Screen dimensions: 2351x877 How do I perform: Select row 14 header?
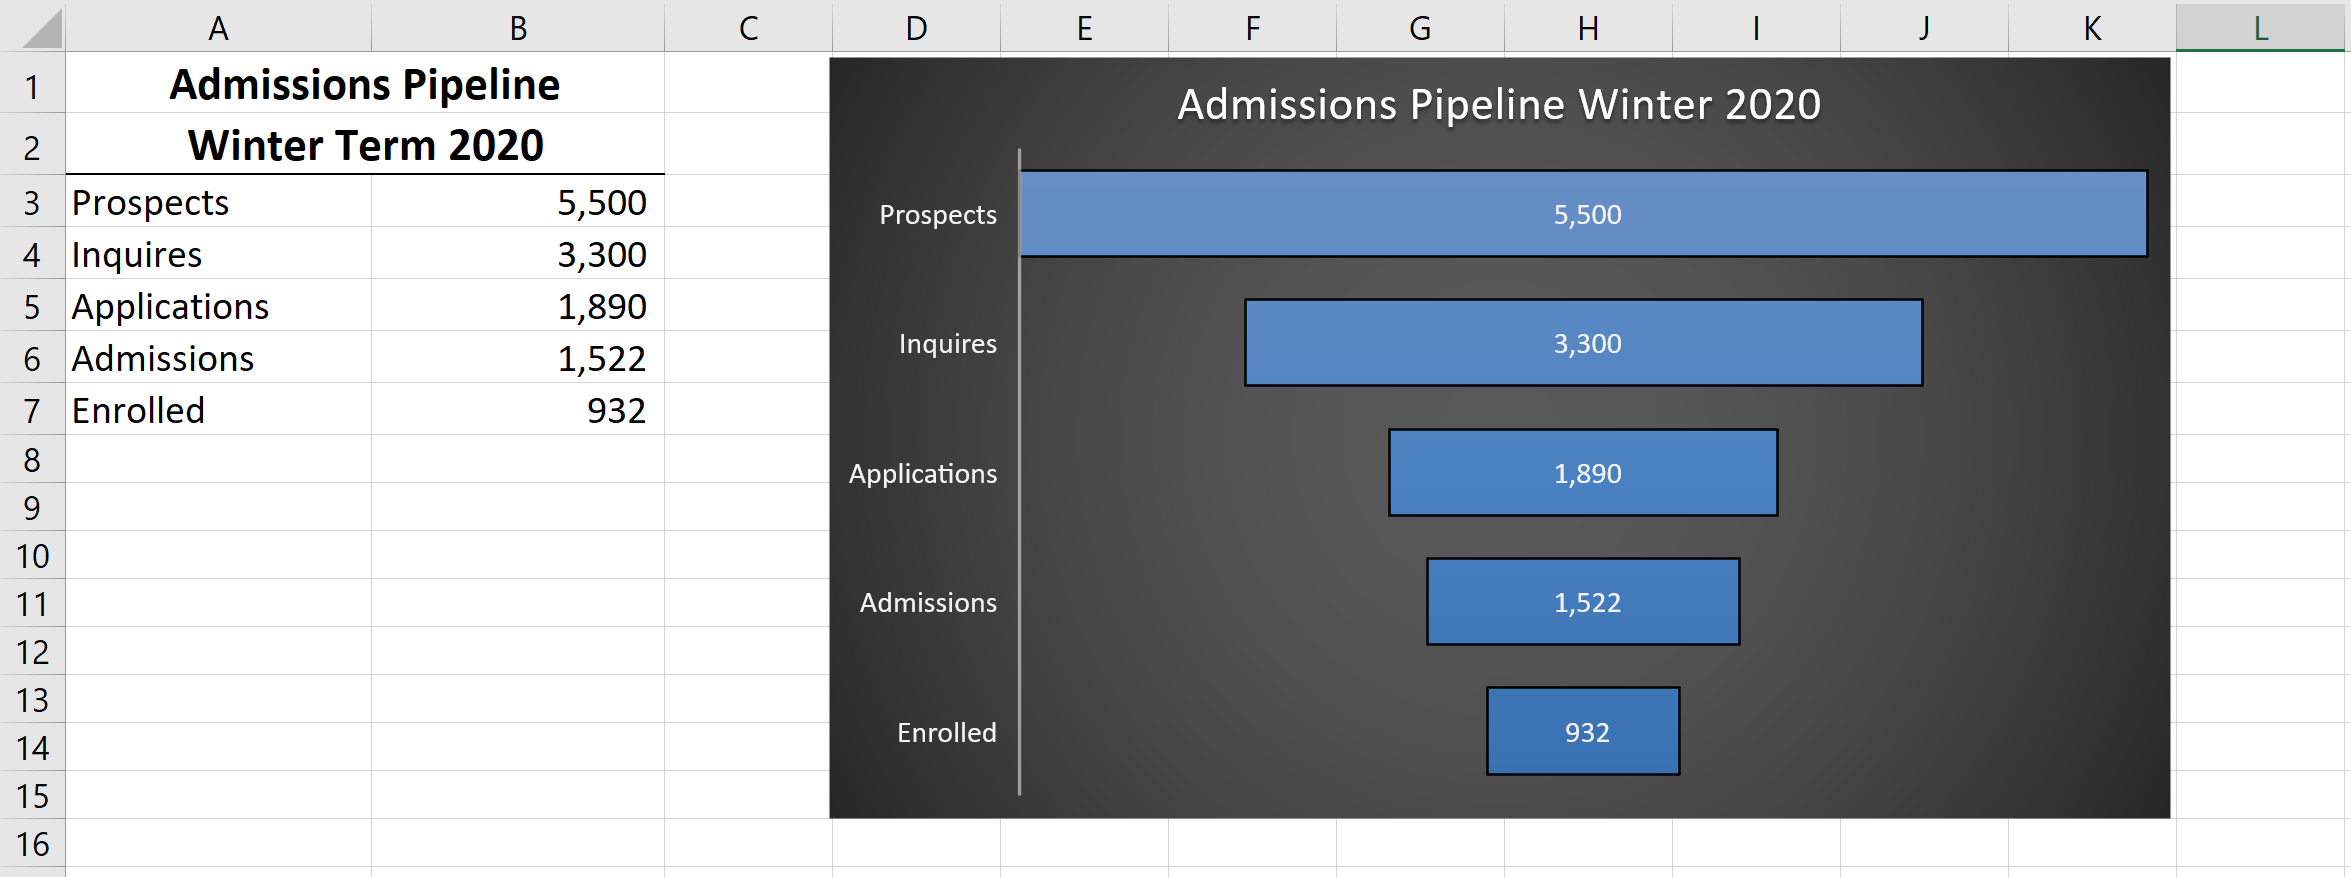coord(32,748)
